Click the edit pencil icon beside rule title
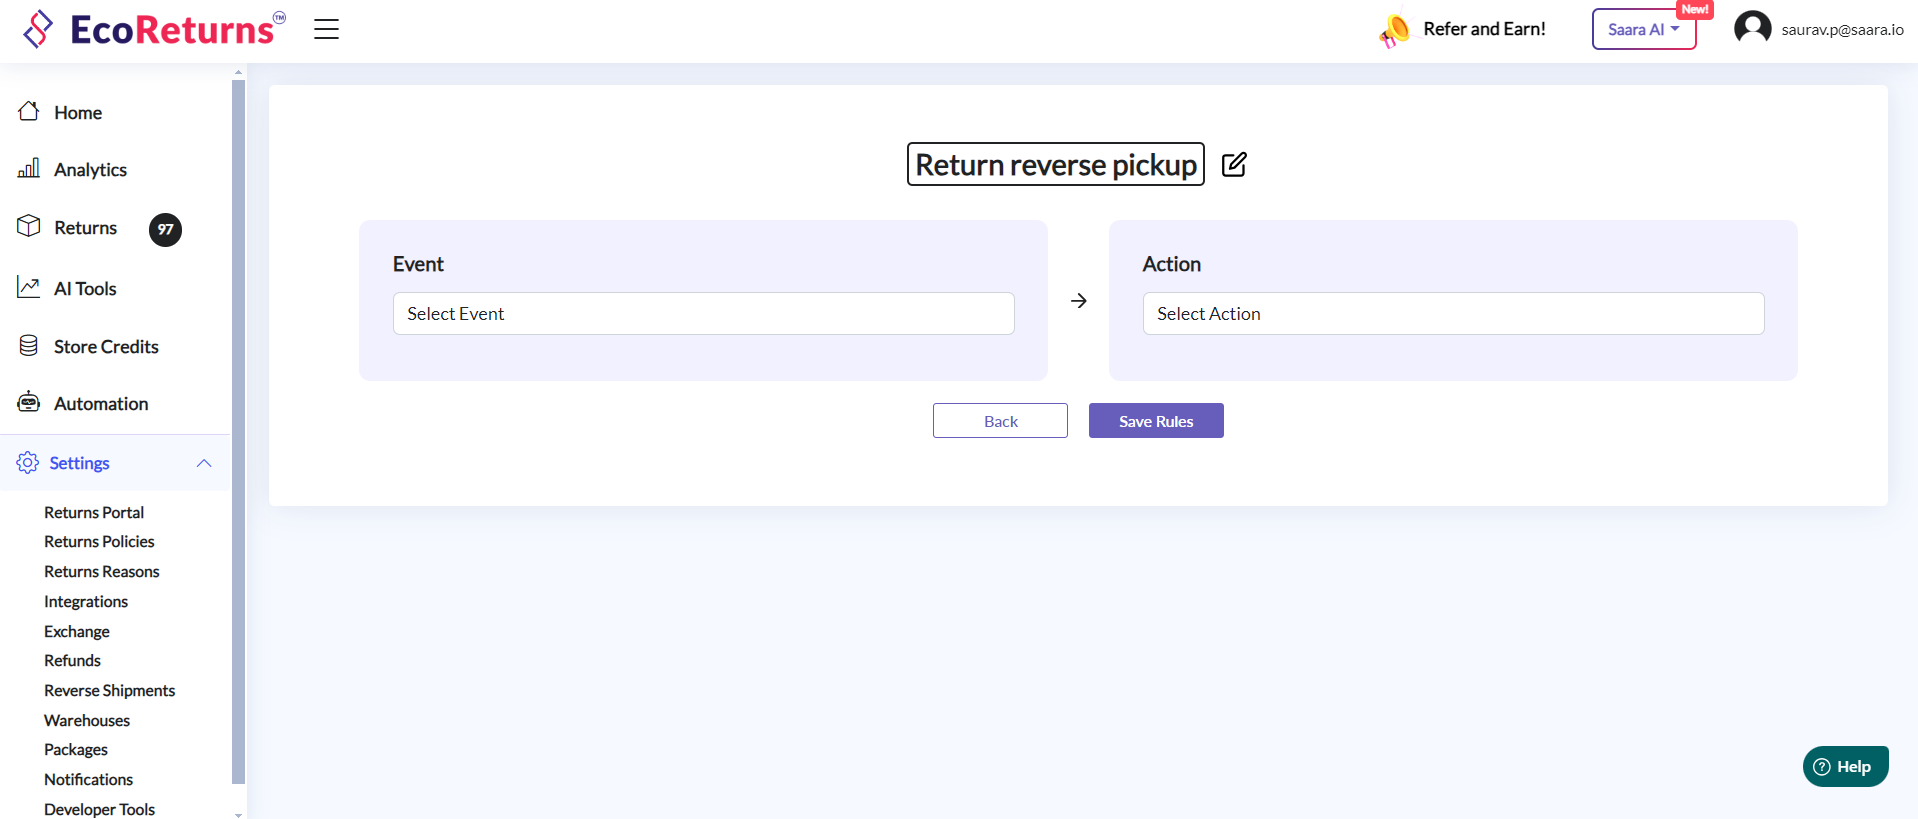Viewport: 1918px width, 819px height. point(1234,165)
